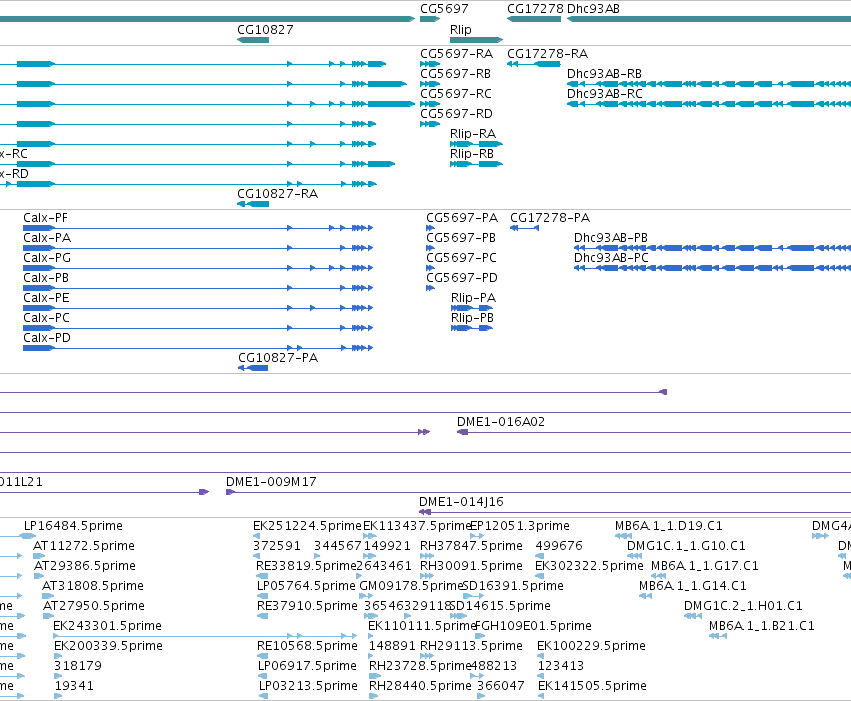Select the CG17278 gene label

[535, 9]
